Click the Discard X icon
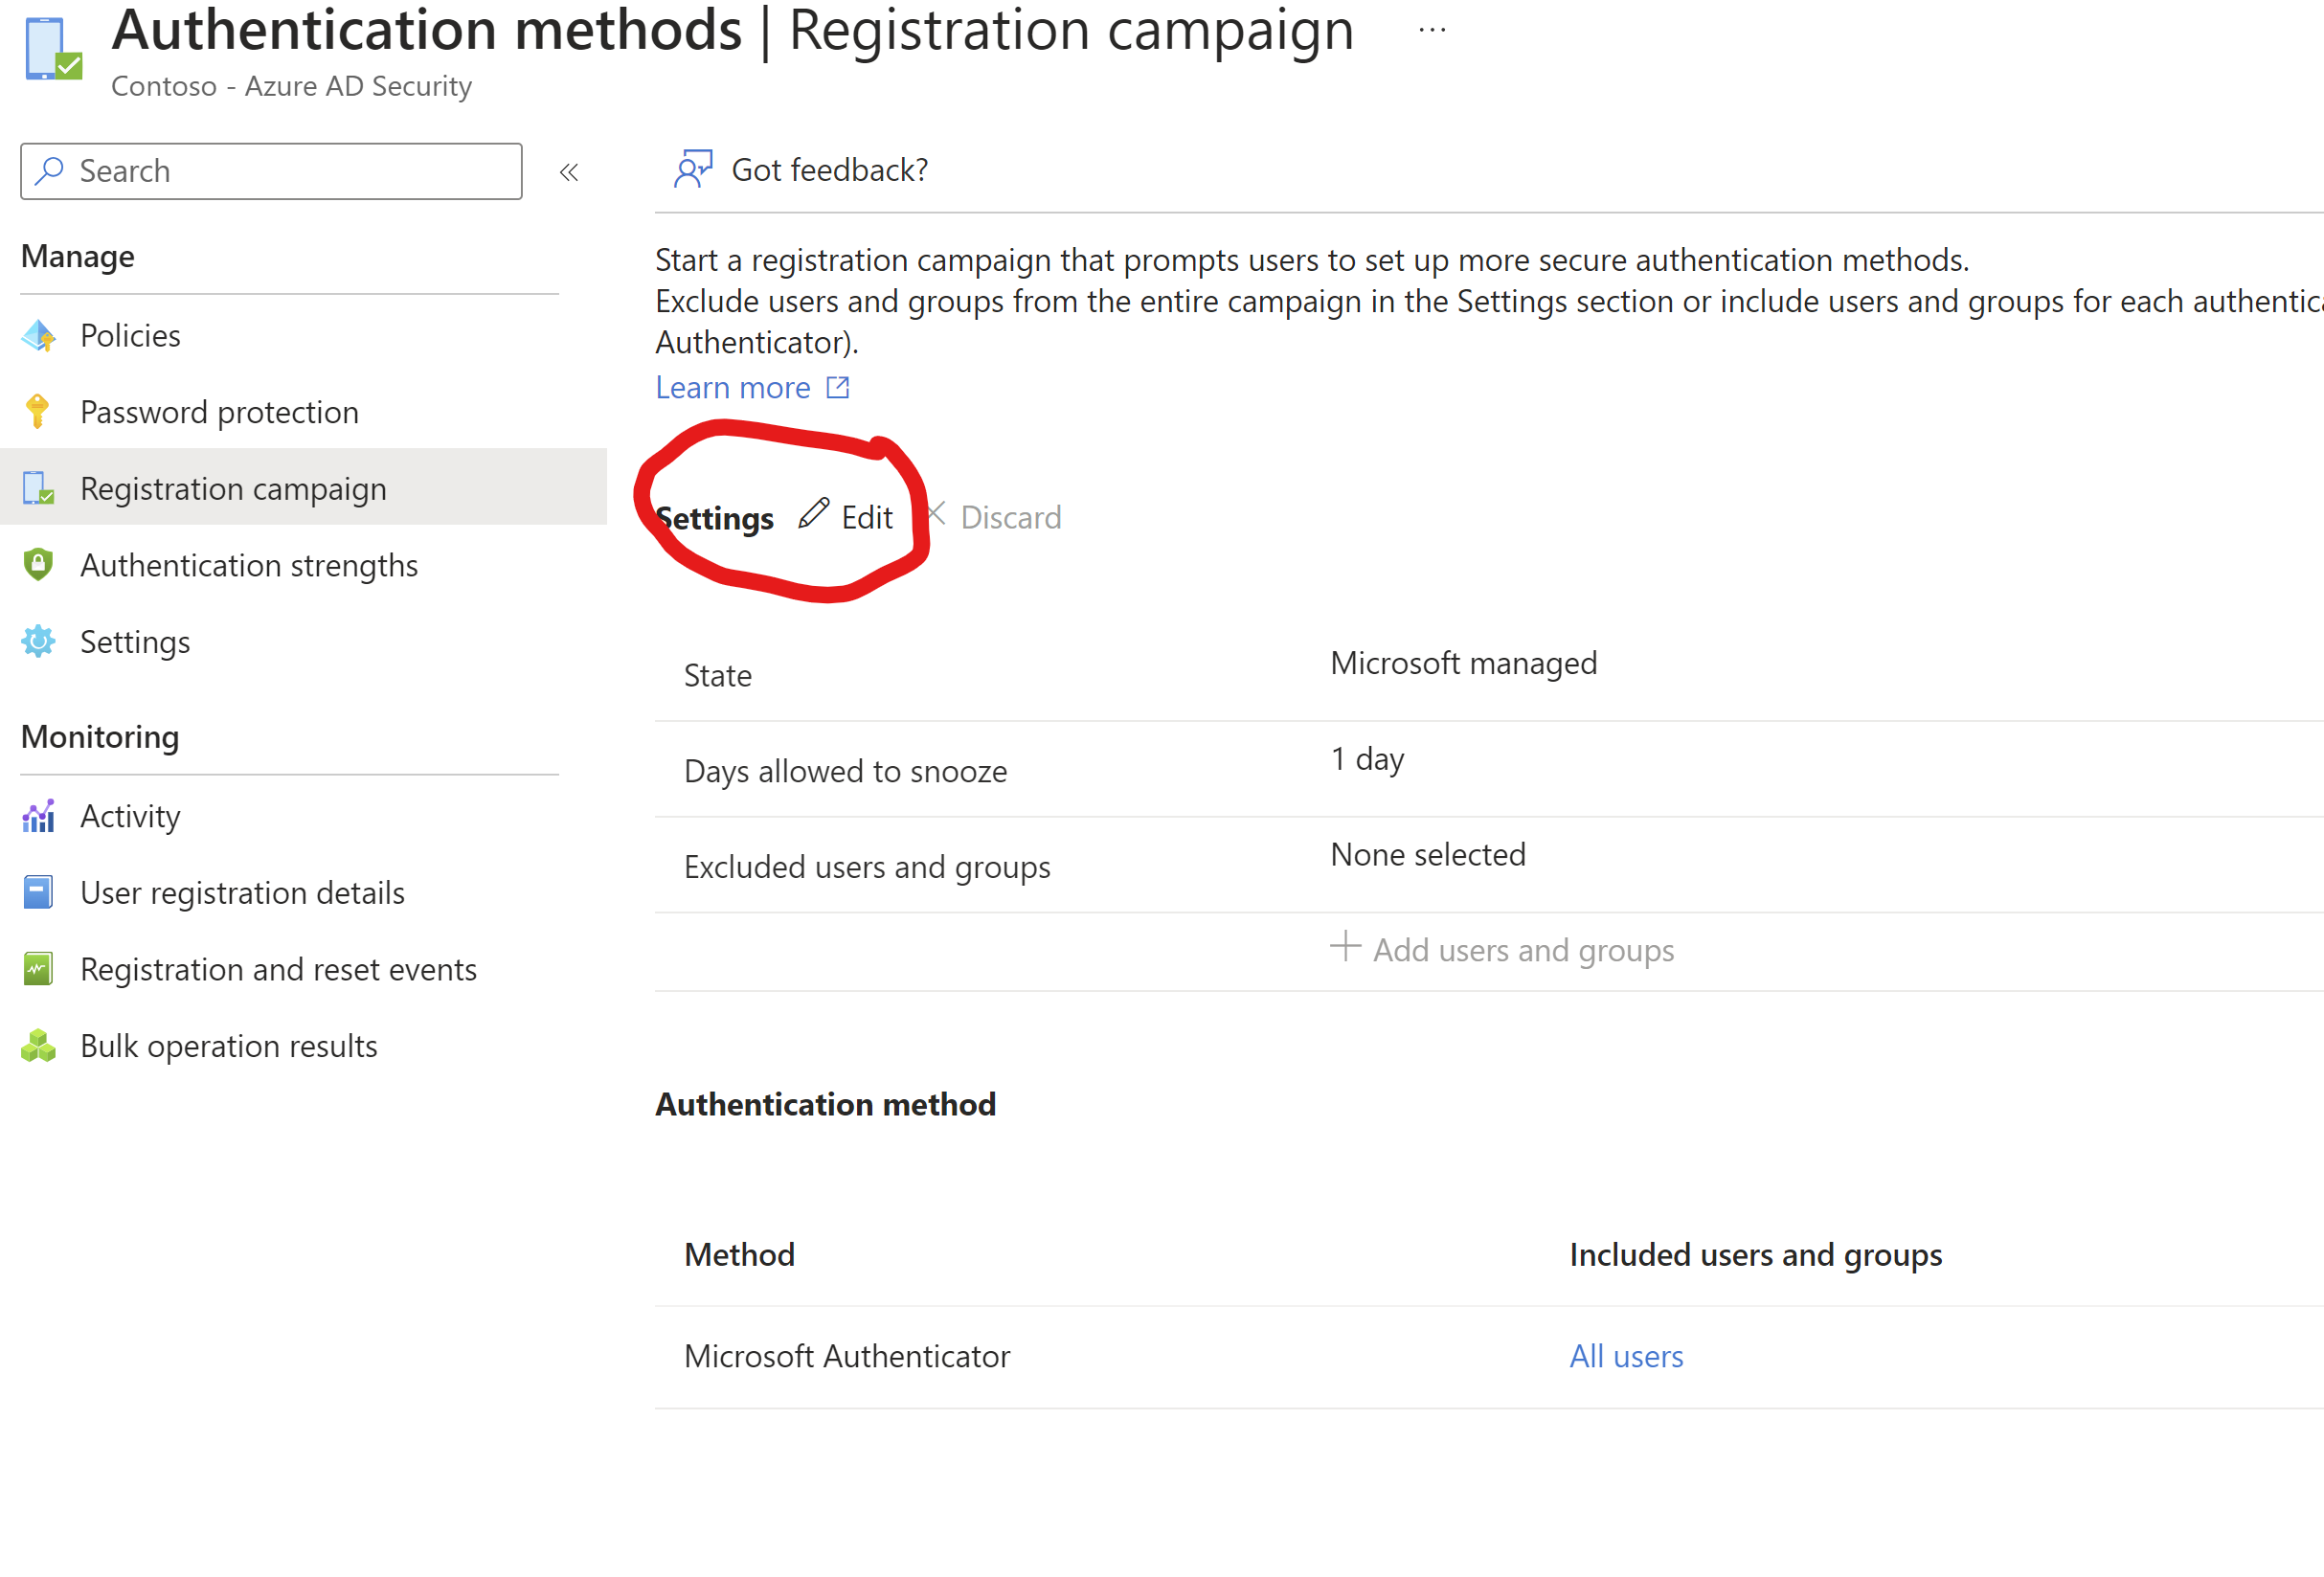Screen dimensions: 2324x1577 (936, 514)
